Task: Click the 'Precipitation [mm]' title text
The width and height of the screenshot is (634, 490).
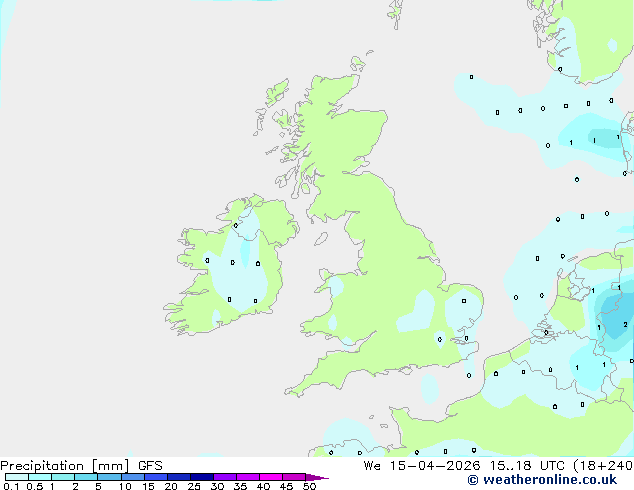Action: tap(65, 466)
